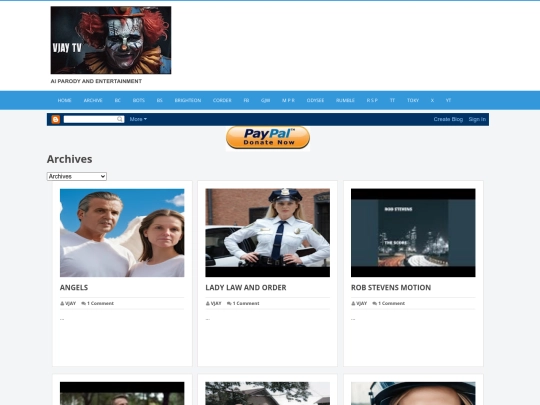
Task: Click the author icon under ROB STEVENS MOTION
Action: (353, 303)
